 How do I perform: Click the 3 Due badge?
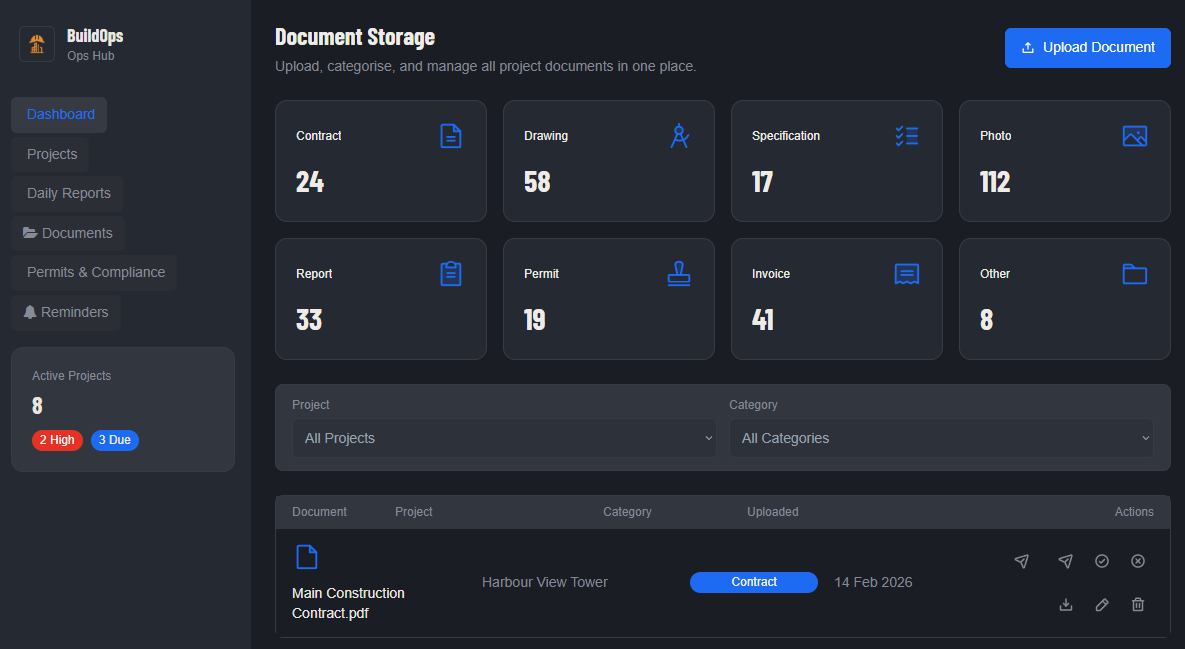click(x=115, y=440)
